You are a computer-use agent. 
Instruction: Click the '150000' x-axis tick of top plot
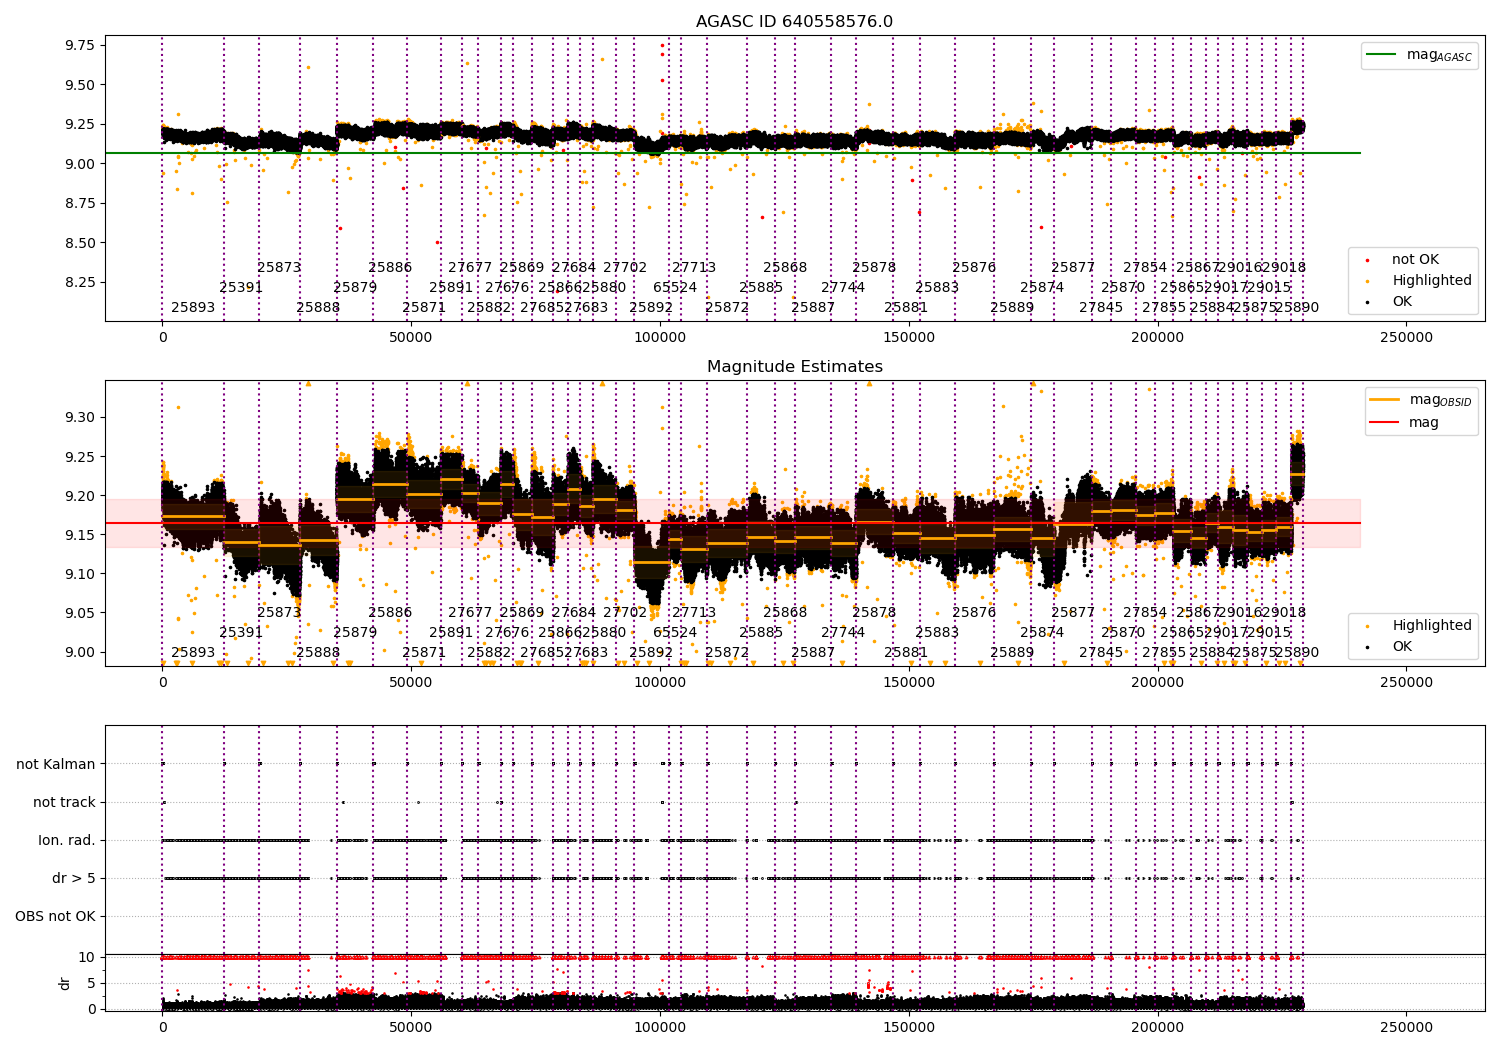tap(909, 338)
